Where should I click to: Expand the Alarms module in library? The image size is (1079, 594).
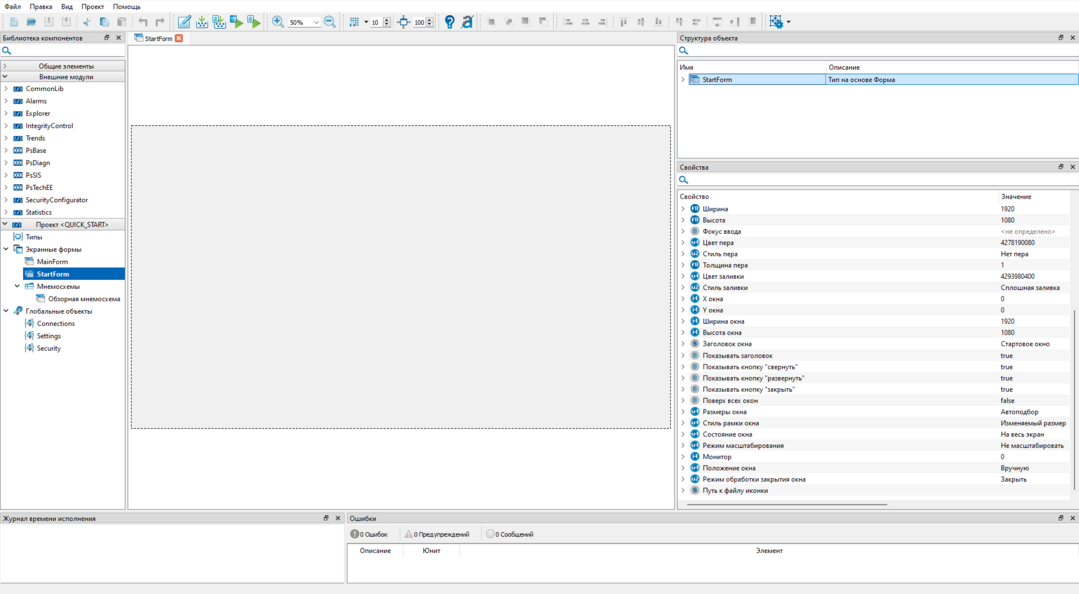click(x=6, y=101)
